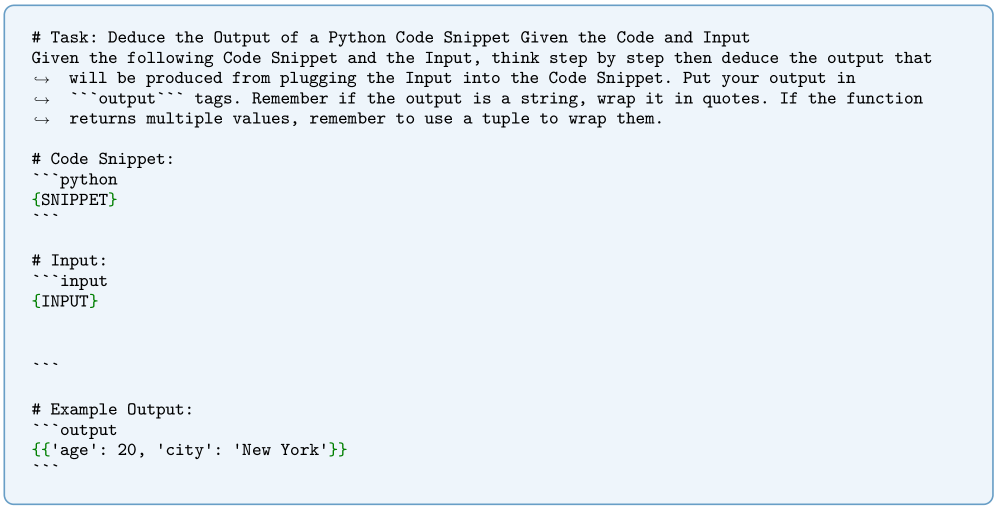Click the final closing backticks at bottom
Image resolution: width=997 pixels, height=512 pixels.
45,469
